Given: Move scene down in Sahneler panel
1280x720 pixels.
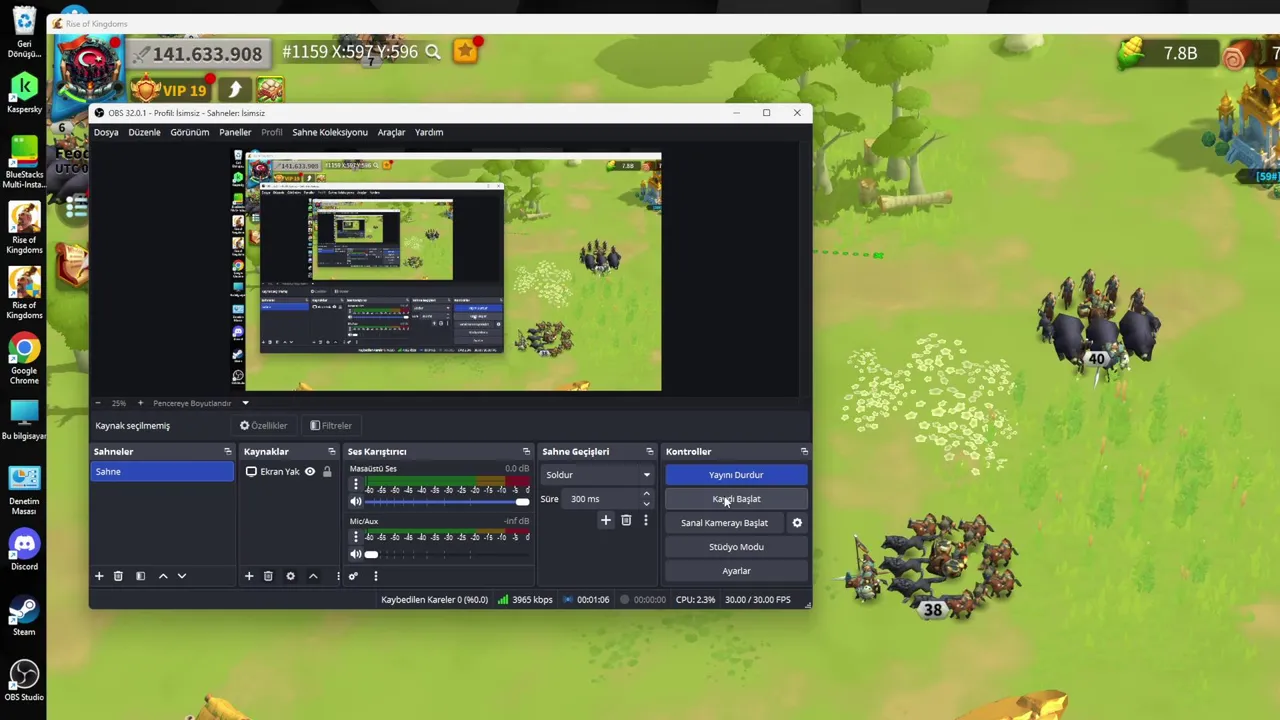Looking at the screenshot, I should 182,576.
